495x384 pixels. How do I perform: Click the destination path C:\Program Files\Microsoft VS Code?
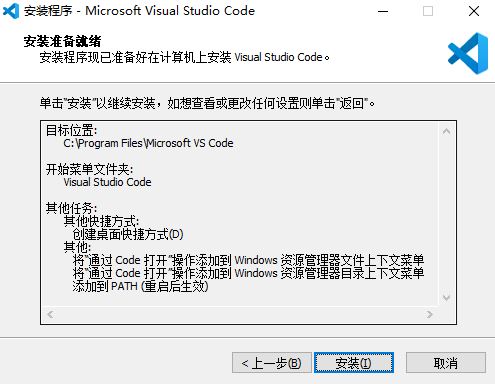click(x=148, y=143)
